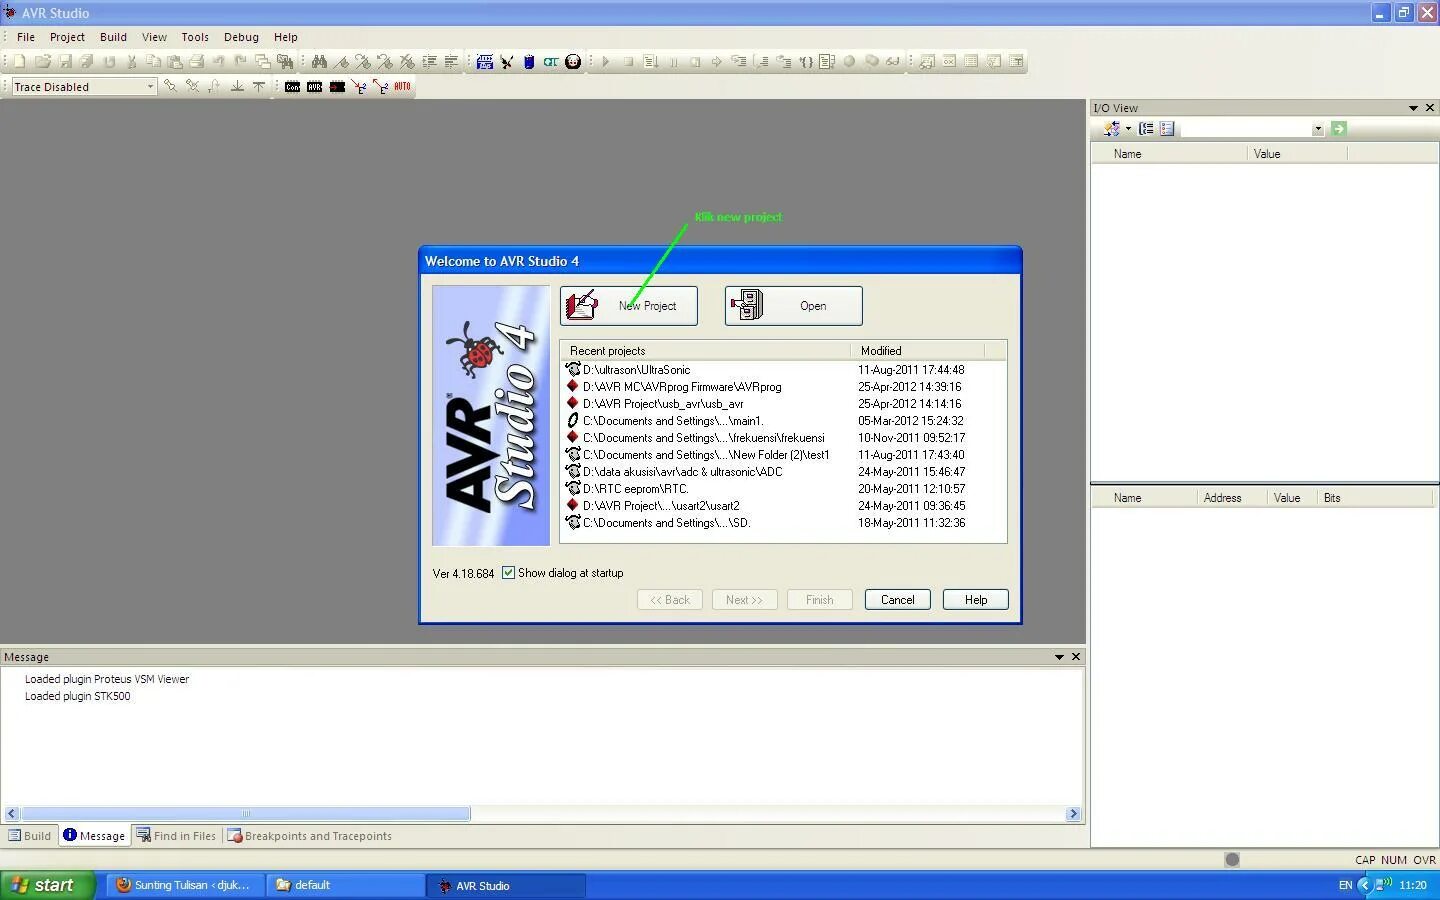The width and height of the screenshot is (1440, 900).
Task: Toggle the Message panel collapse arrow
Action: tap(1058, 657)
